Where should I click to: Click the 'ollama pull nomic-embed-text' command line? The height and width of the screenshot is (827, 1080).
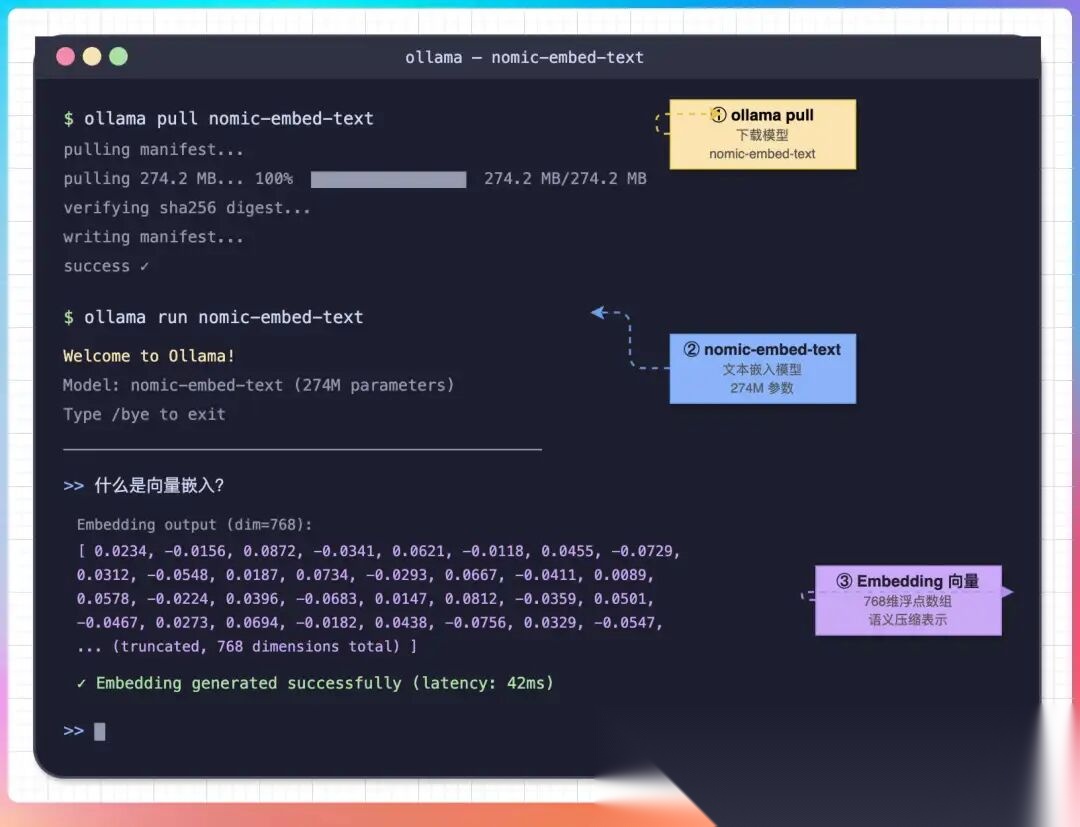pyautogui.click(x=218, y=118)
